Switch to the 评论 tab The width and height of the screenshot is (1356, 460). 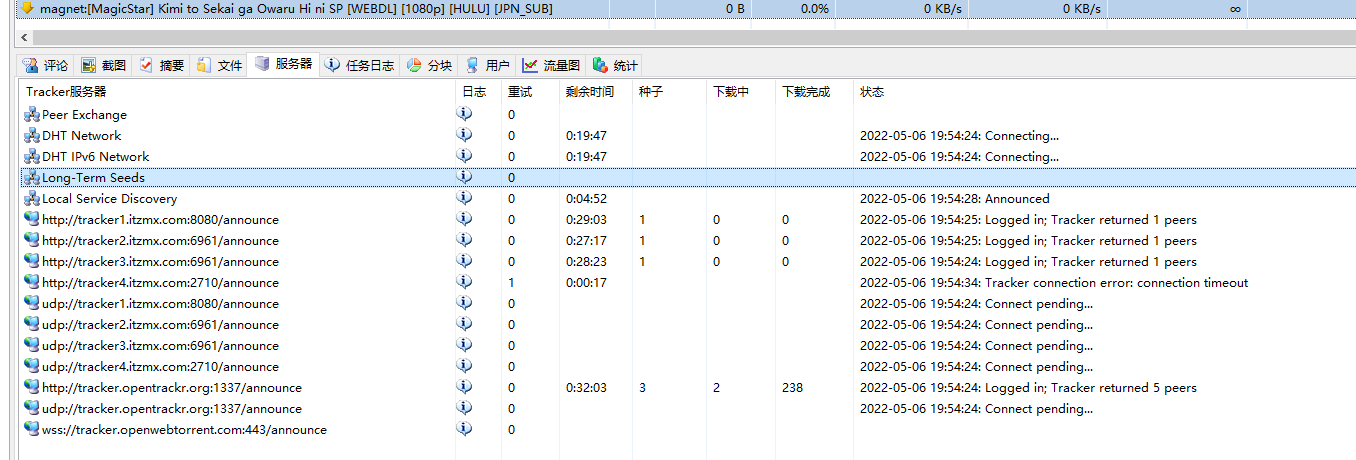[46, 65]
